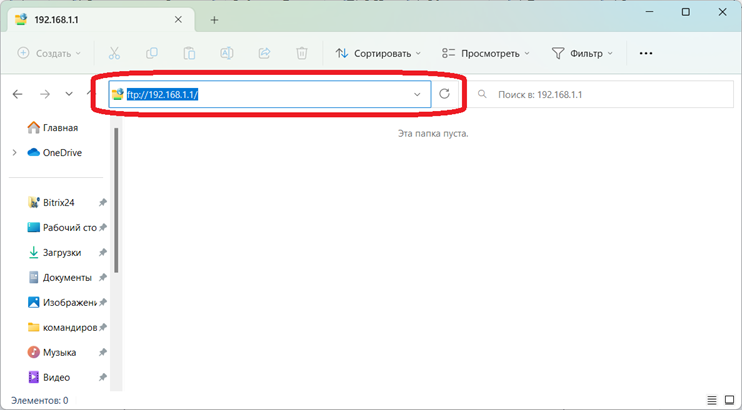The height and width of the screenshot is (410, 742).
Task: Open the Просмотреть view dropdown
Action: 487,53
